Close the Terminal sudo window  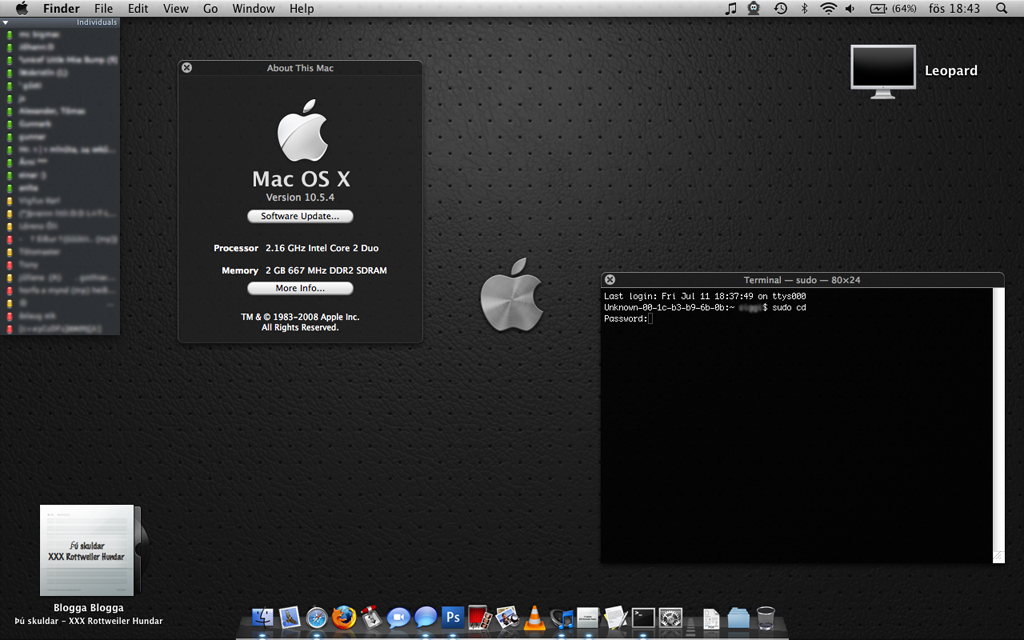click(610, 280)
